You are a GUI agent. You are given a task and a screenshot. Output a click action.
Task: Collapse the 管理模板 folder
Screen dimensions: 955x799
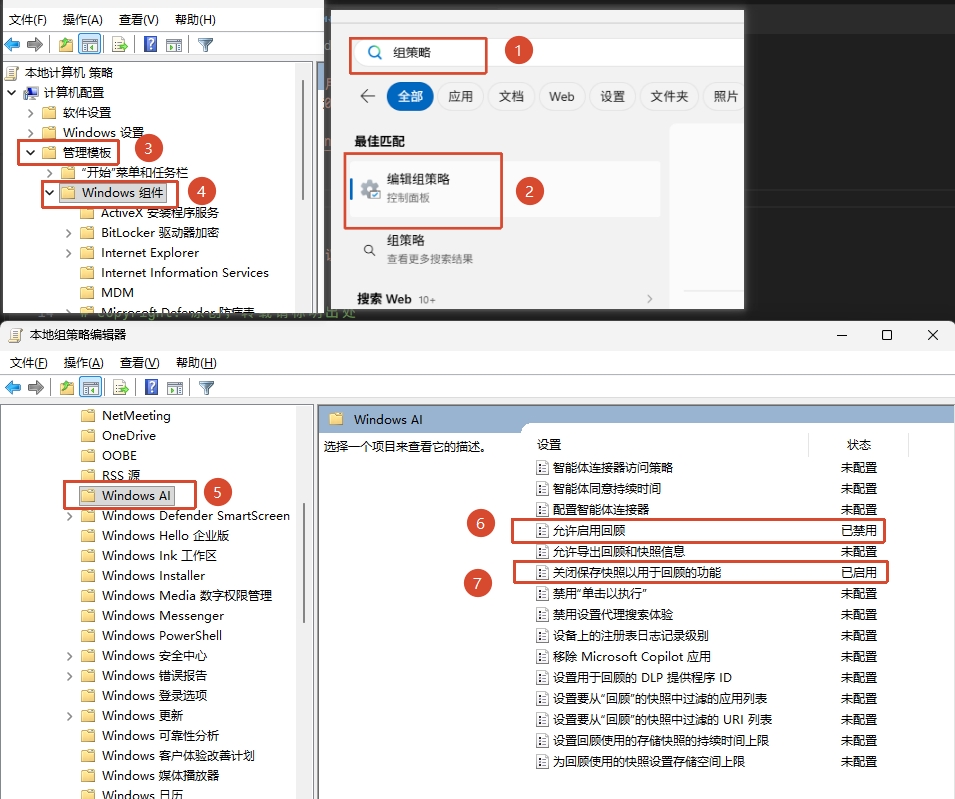click(30, 152)
